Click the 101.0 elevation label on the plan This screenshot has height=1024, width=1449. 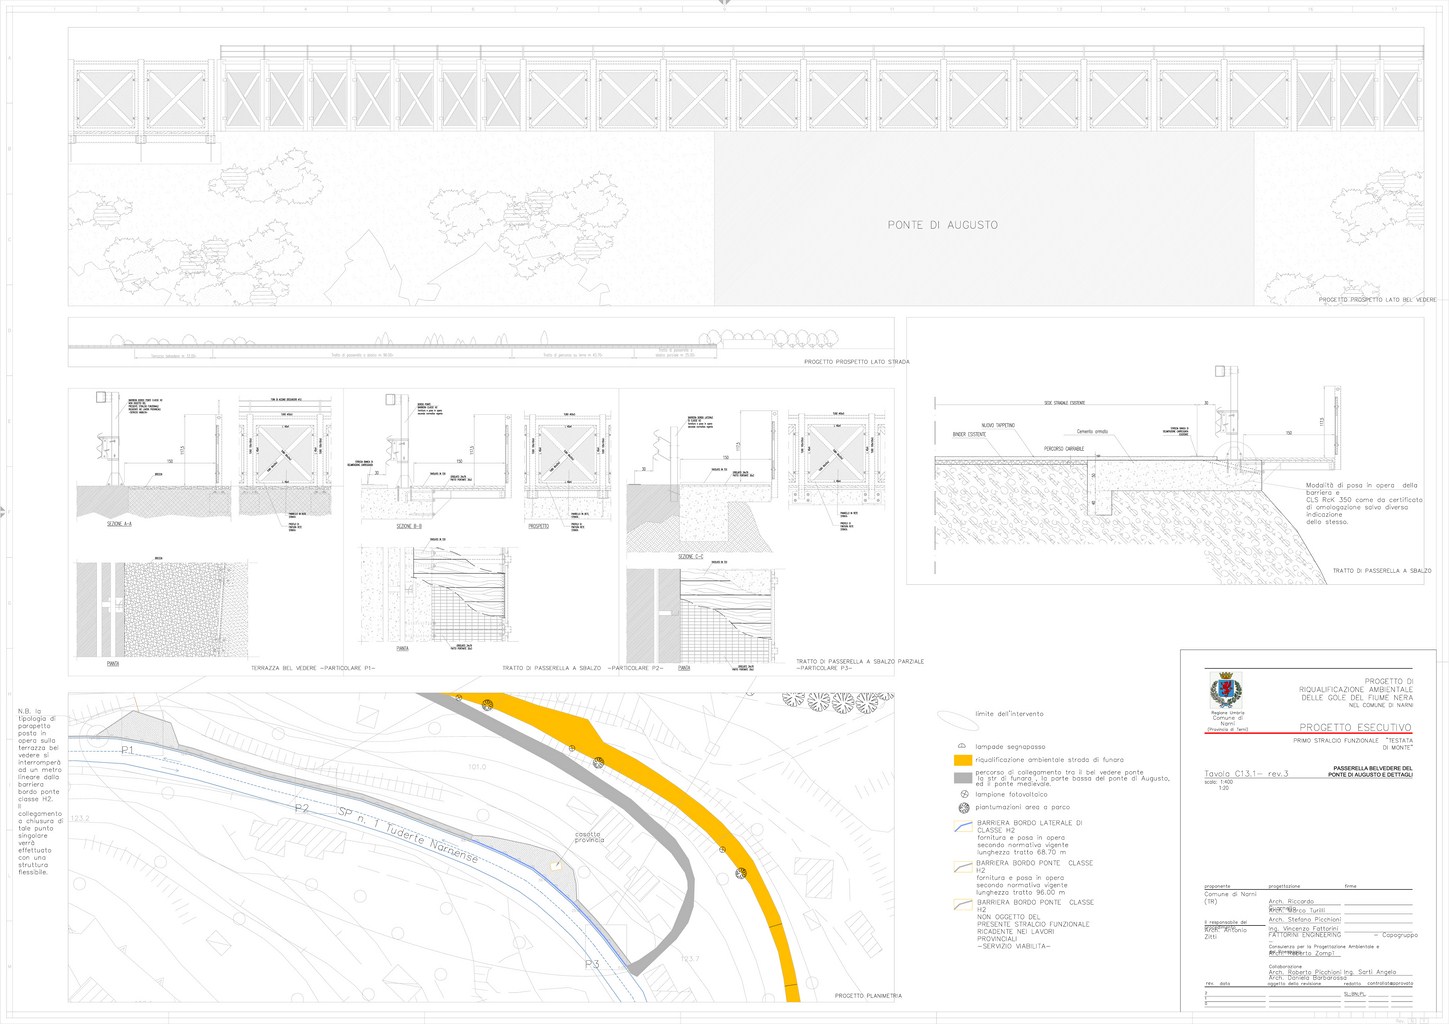click(477, 767)
